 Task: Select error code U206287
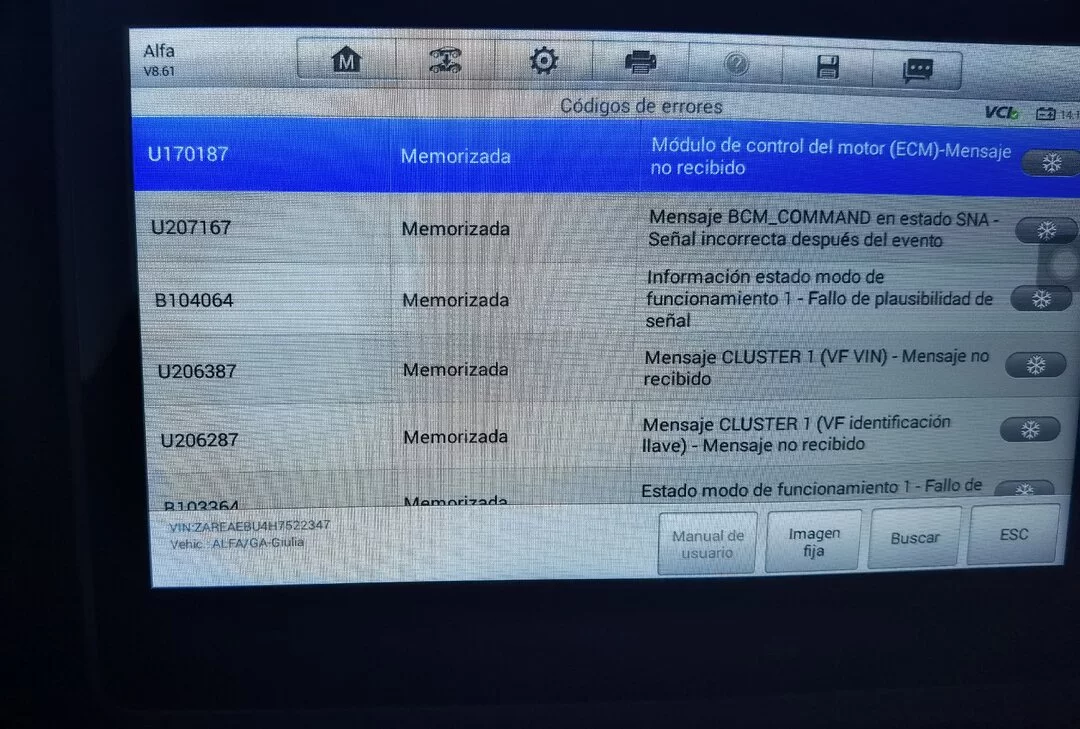199,440
